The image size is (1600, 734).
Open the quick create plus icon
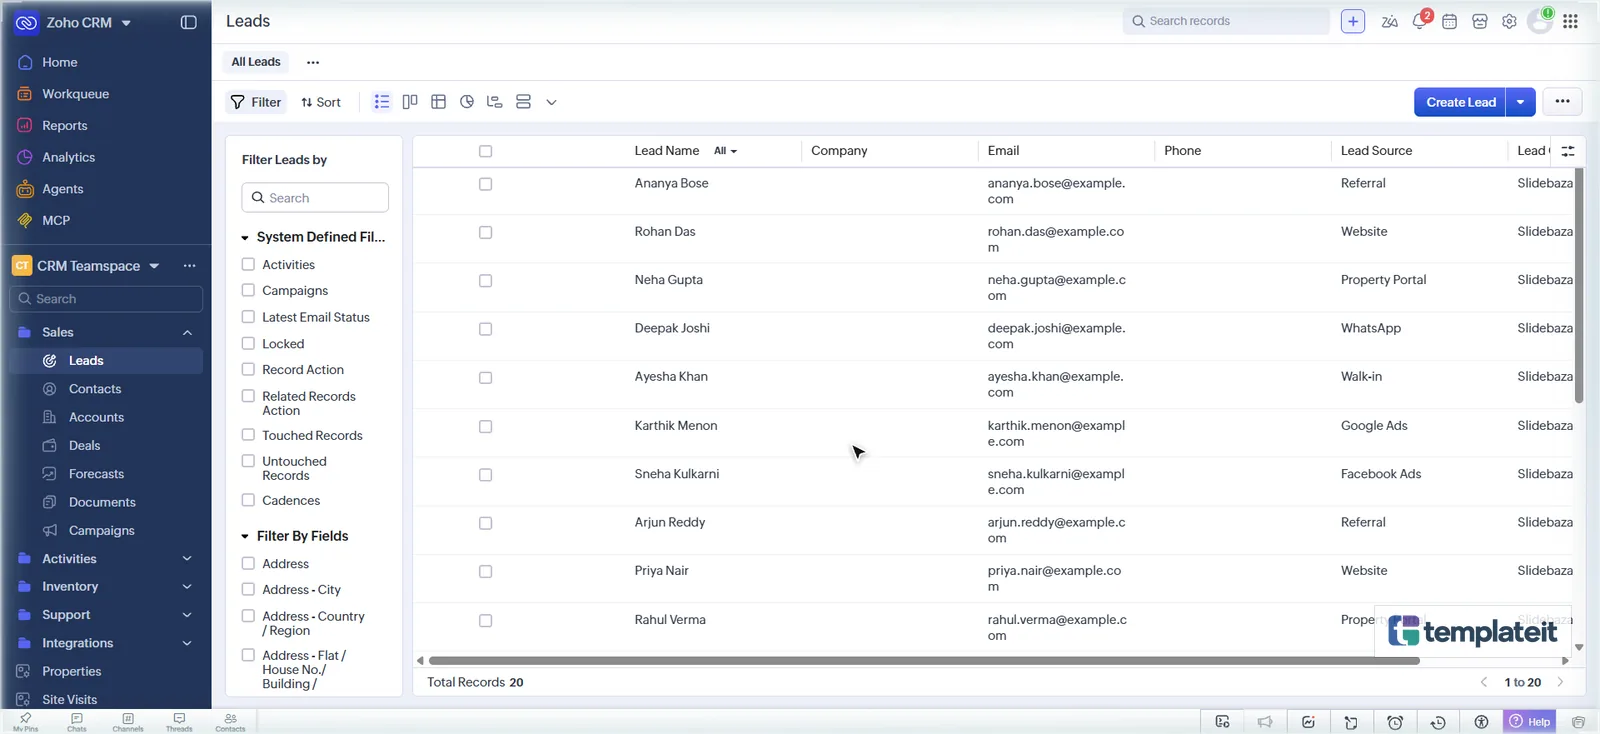click(x=1353, y=21)
